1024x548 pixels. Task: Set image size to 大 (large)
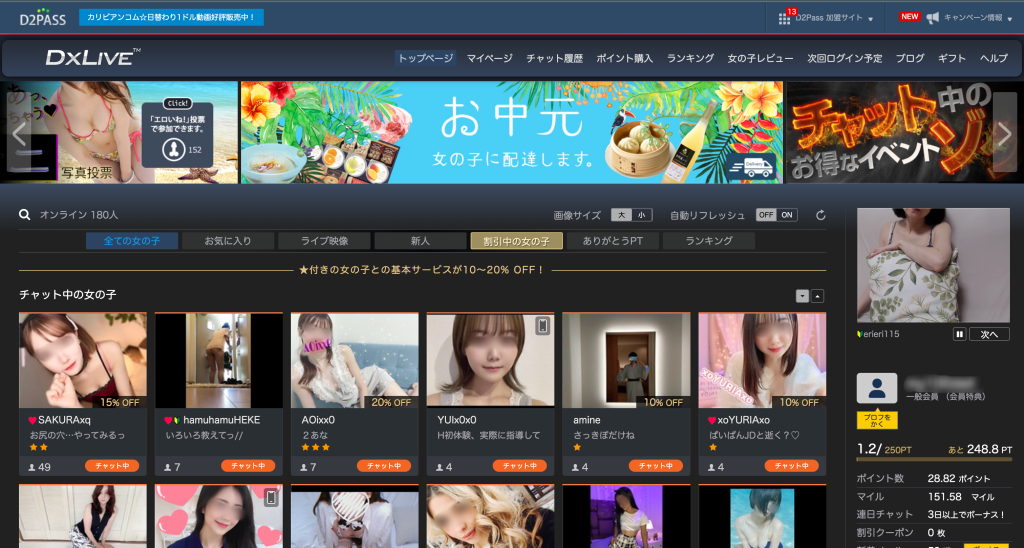click(x=621, y=215)
